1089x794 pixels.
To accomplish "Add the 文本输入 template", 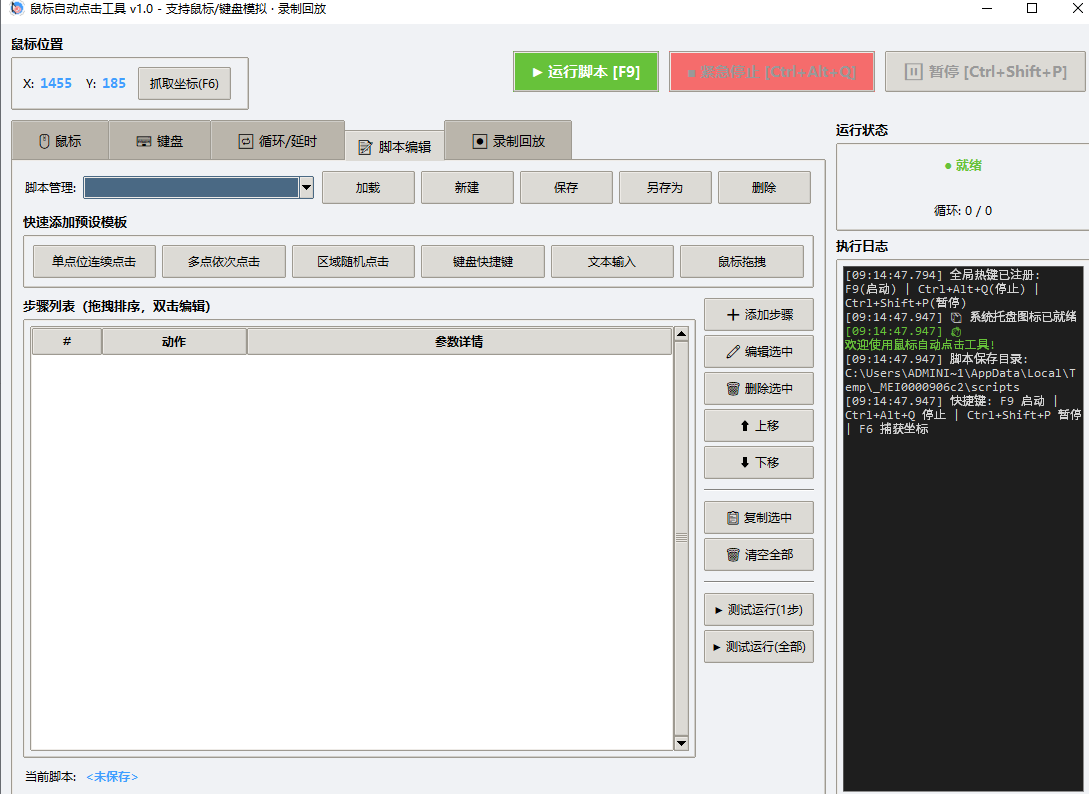I will point(612,261).
